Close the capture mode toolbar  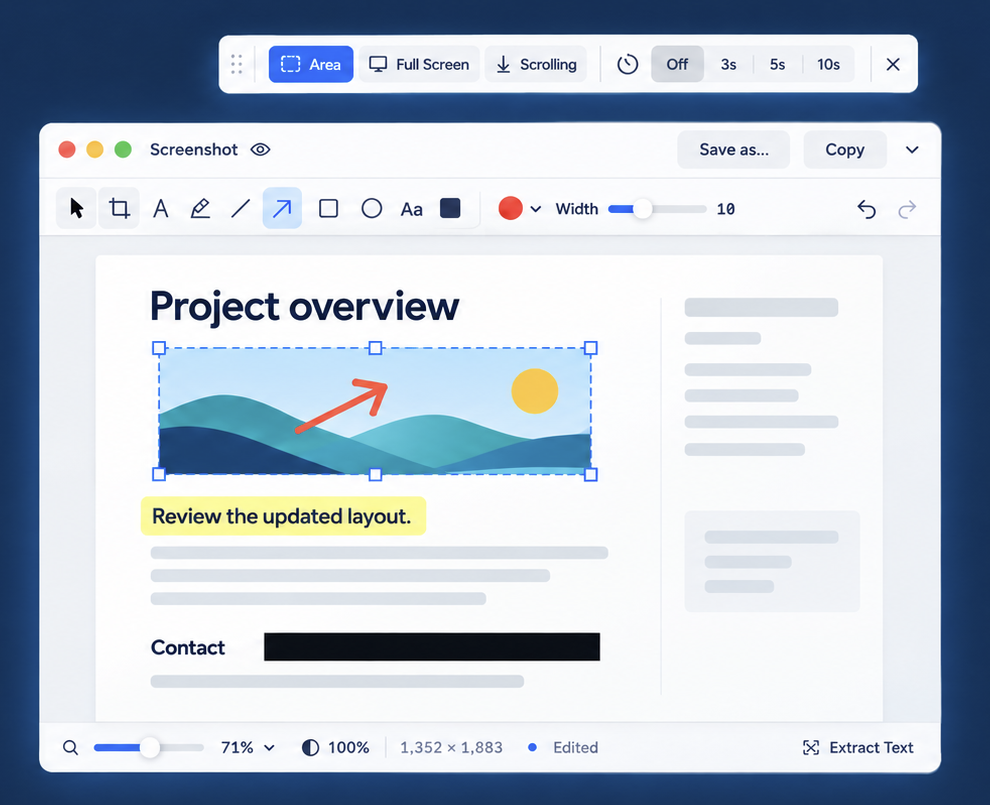point(893,64)
